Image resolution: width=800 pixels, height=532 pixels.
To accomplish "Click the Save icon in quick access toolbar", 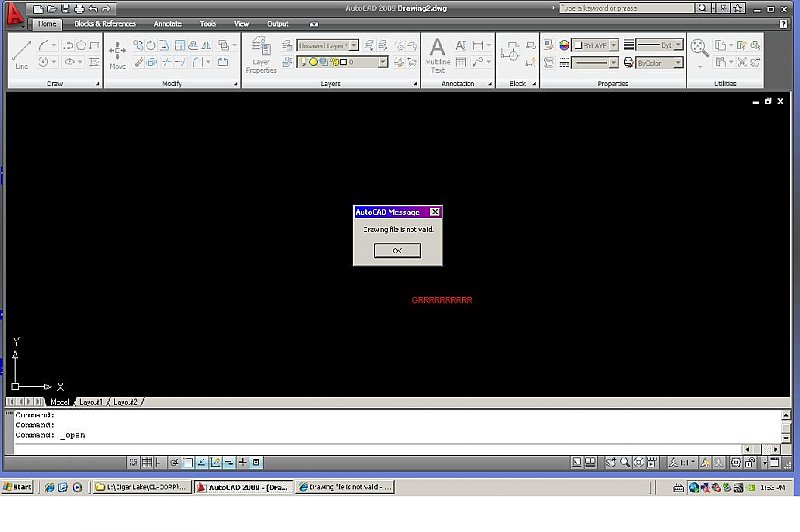I will 65,9.
